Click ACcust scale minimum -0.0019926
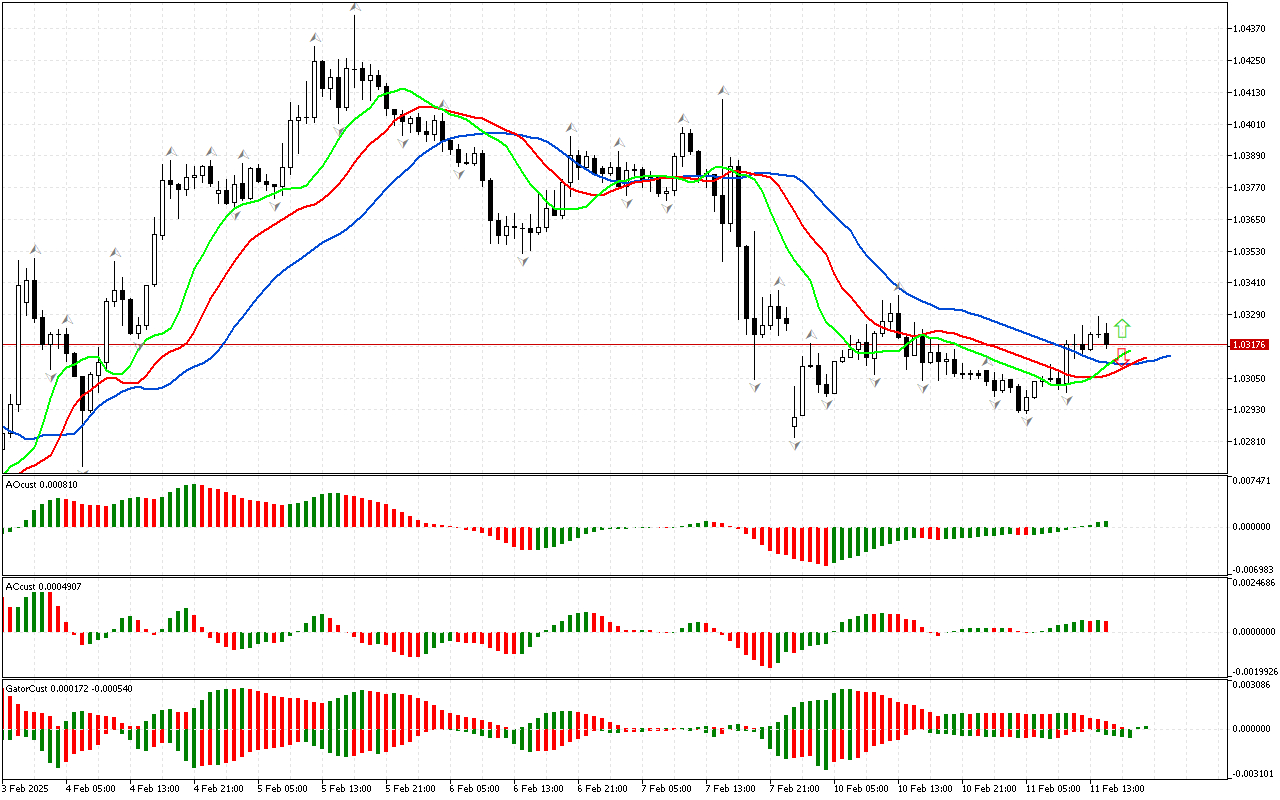Viewport: 1280px width, 800px height. coord(1255,671)
